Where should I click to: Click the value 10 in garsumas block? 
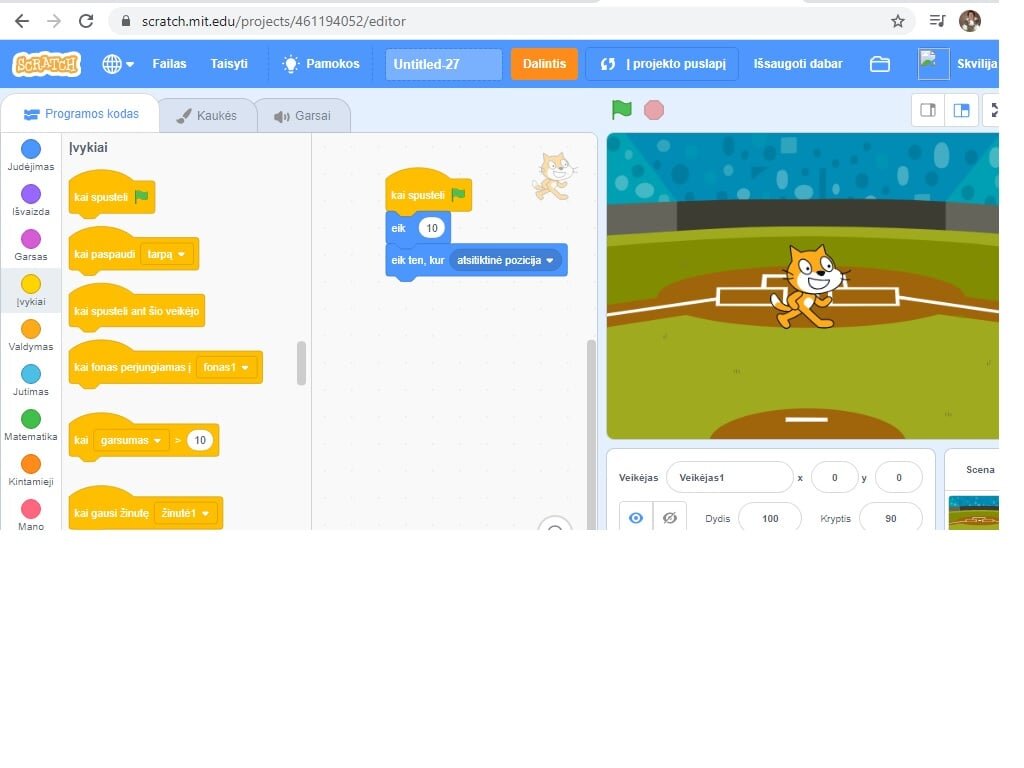click(200, 440)
